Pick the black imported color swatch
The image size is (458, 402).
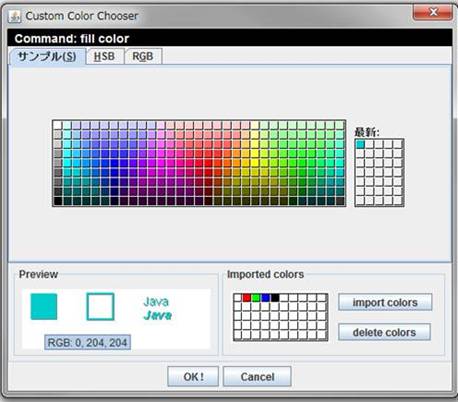(x=275, y=298)
